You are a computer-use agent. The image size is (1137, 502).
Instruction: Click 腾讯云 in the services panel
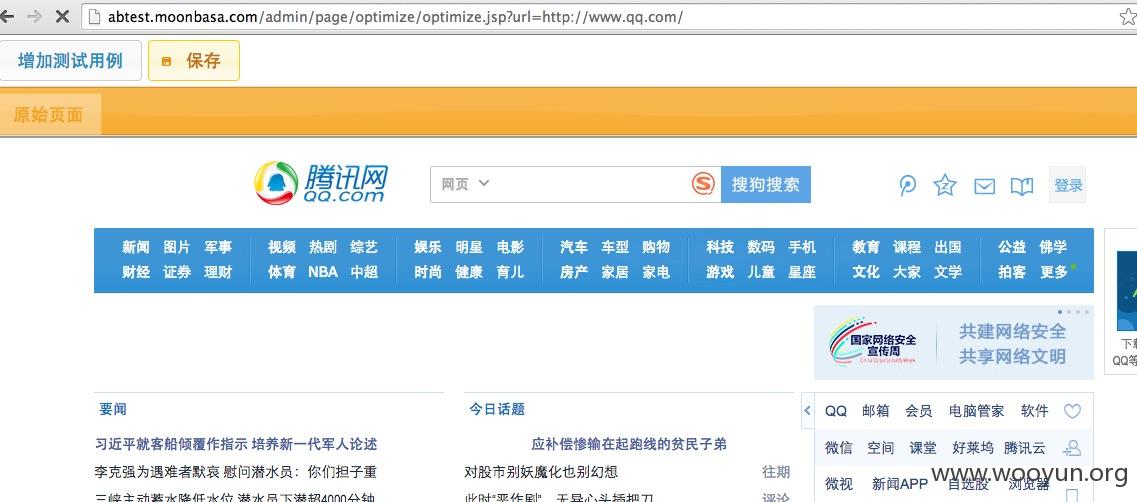coord(1025,448)
